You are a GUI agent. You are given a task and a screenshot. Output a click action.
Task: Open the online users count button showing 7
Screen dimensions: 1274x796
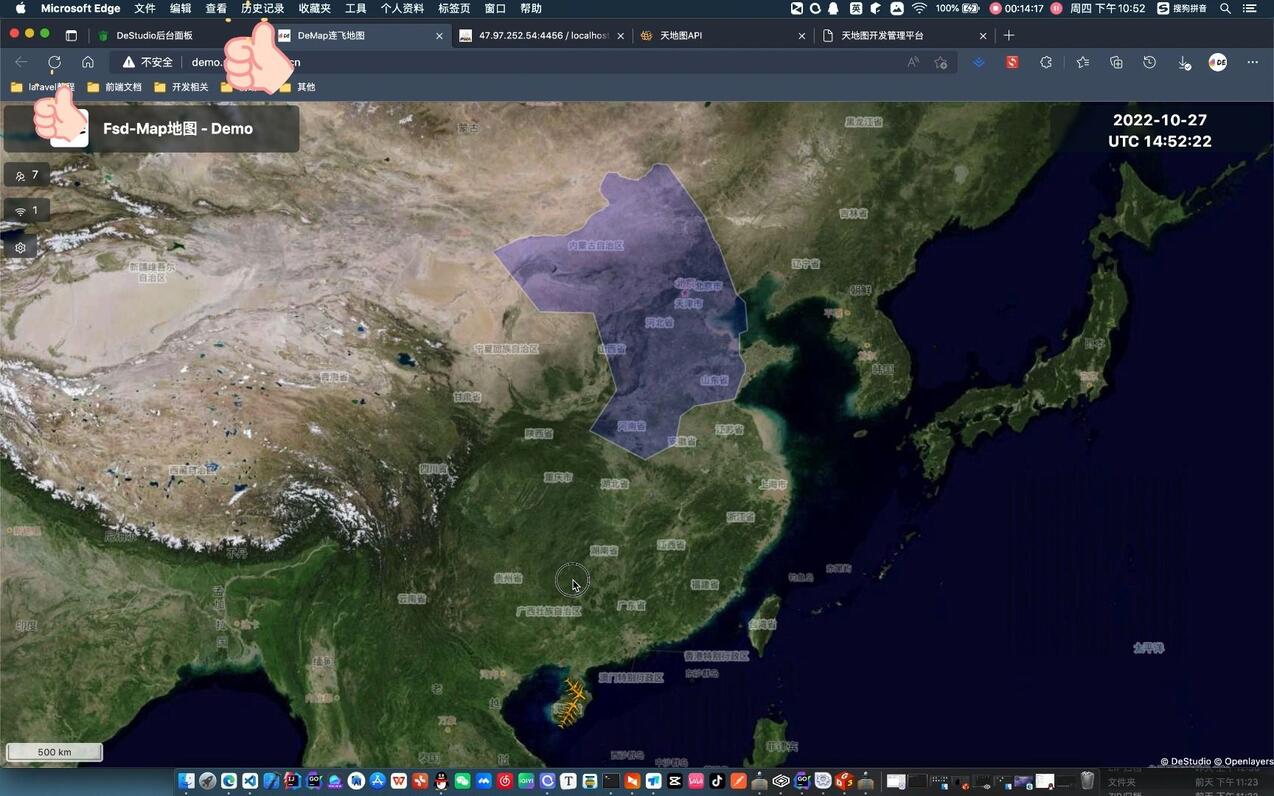click(x=27, y=175)
